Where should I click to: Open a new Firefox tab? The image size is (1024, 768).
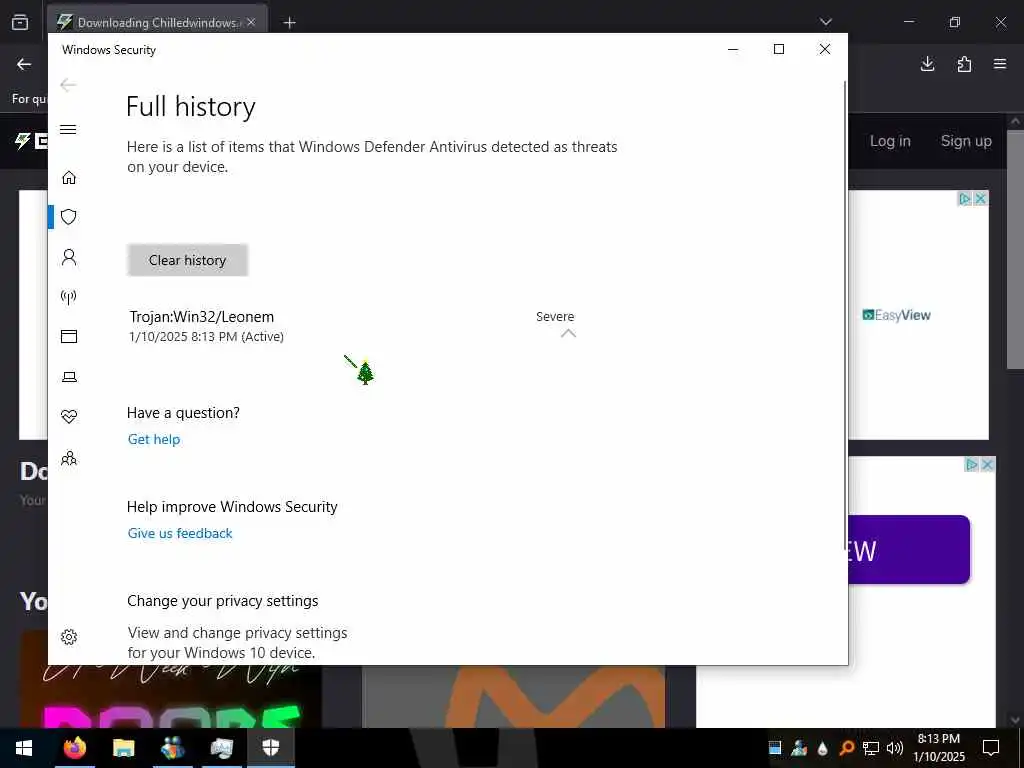click(289, 23)
